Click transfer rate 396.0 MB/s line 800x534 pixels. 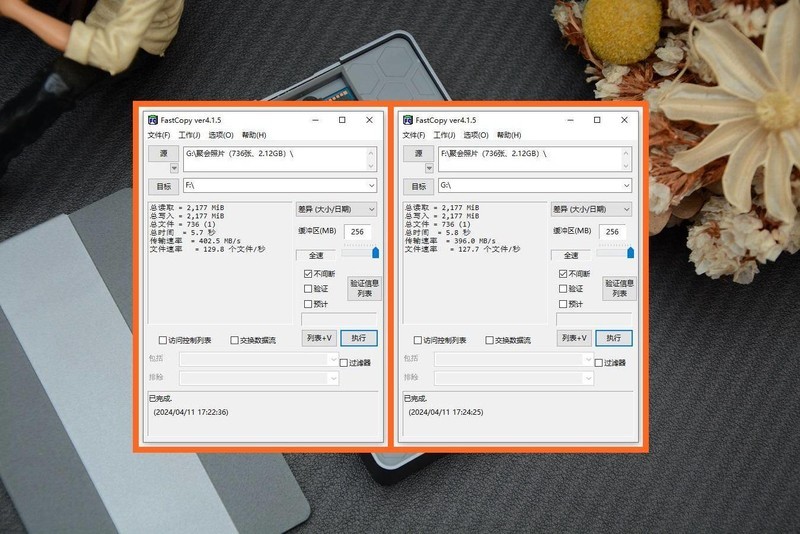point(450,241)
